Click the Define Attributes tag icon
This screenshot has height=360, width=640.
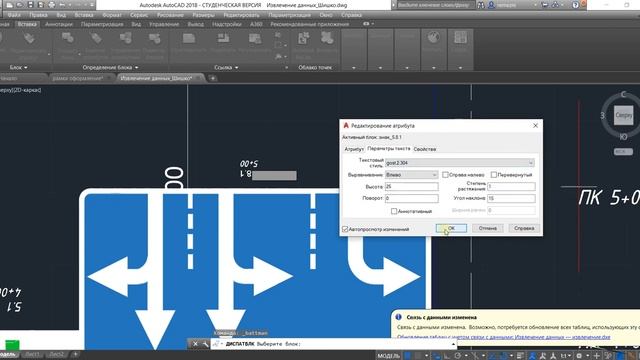(x=96, y=39)
